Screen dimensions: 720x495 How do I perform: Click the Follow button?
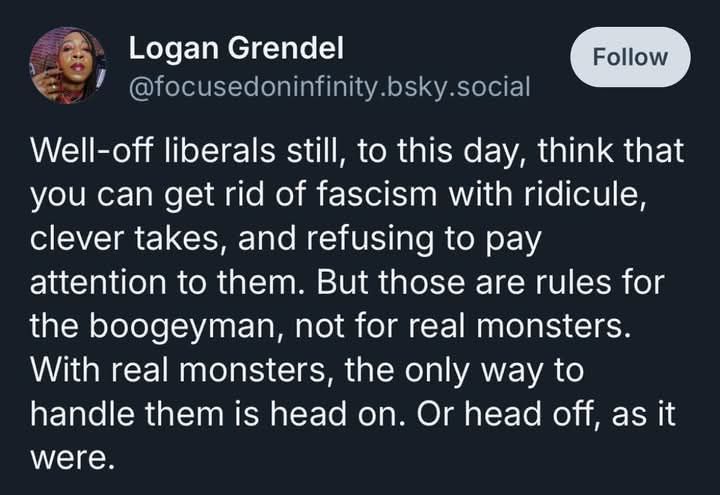(630, 57)
